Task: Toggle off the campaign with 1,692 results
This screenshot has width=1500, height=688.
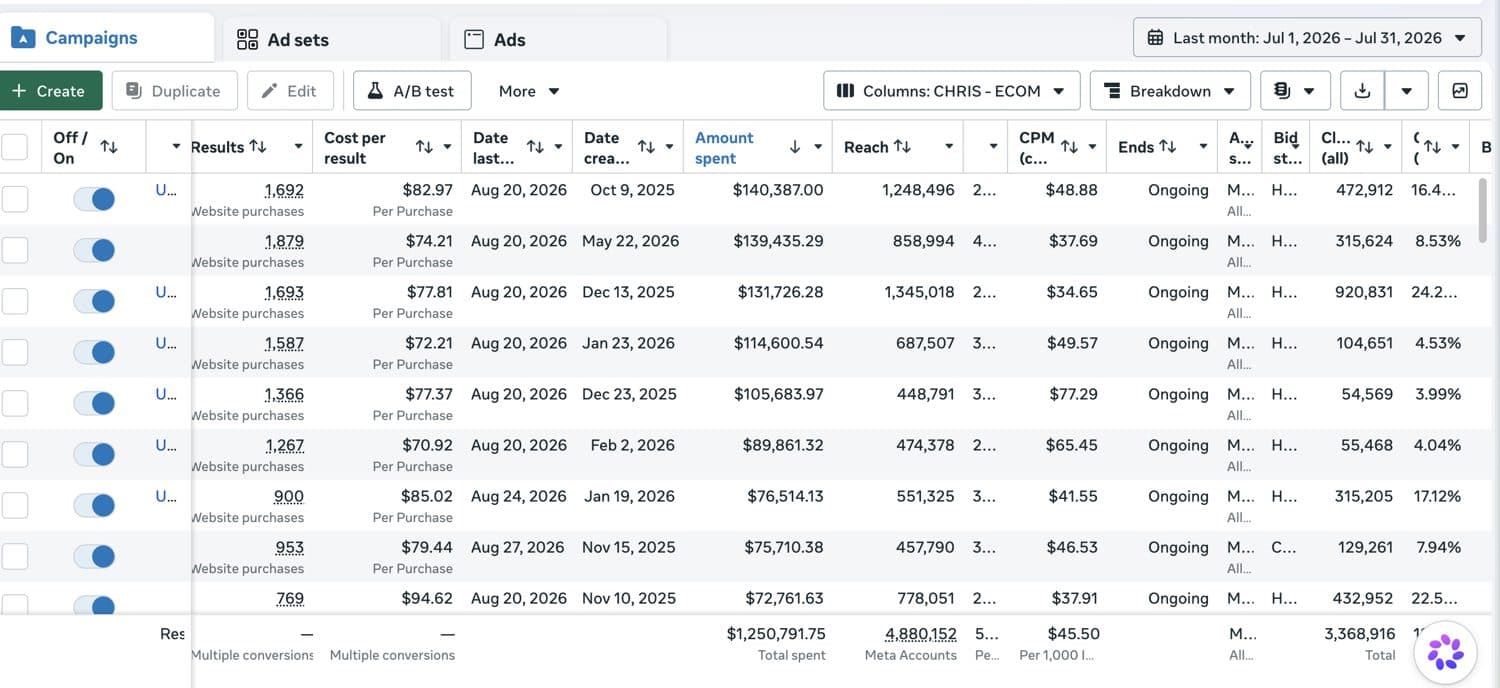Action: [x=94, y=199]
